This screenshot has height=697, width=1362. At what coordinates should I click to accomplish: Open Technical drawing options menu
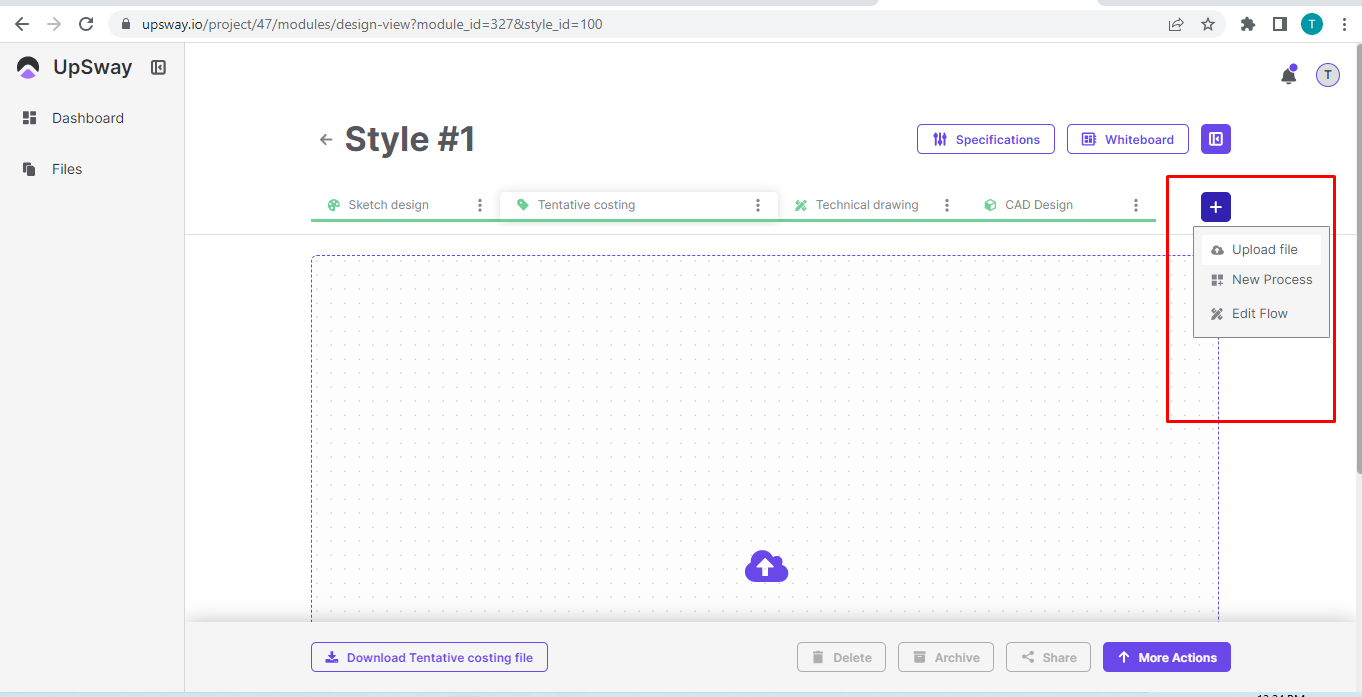pos(946,205)
